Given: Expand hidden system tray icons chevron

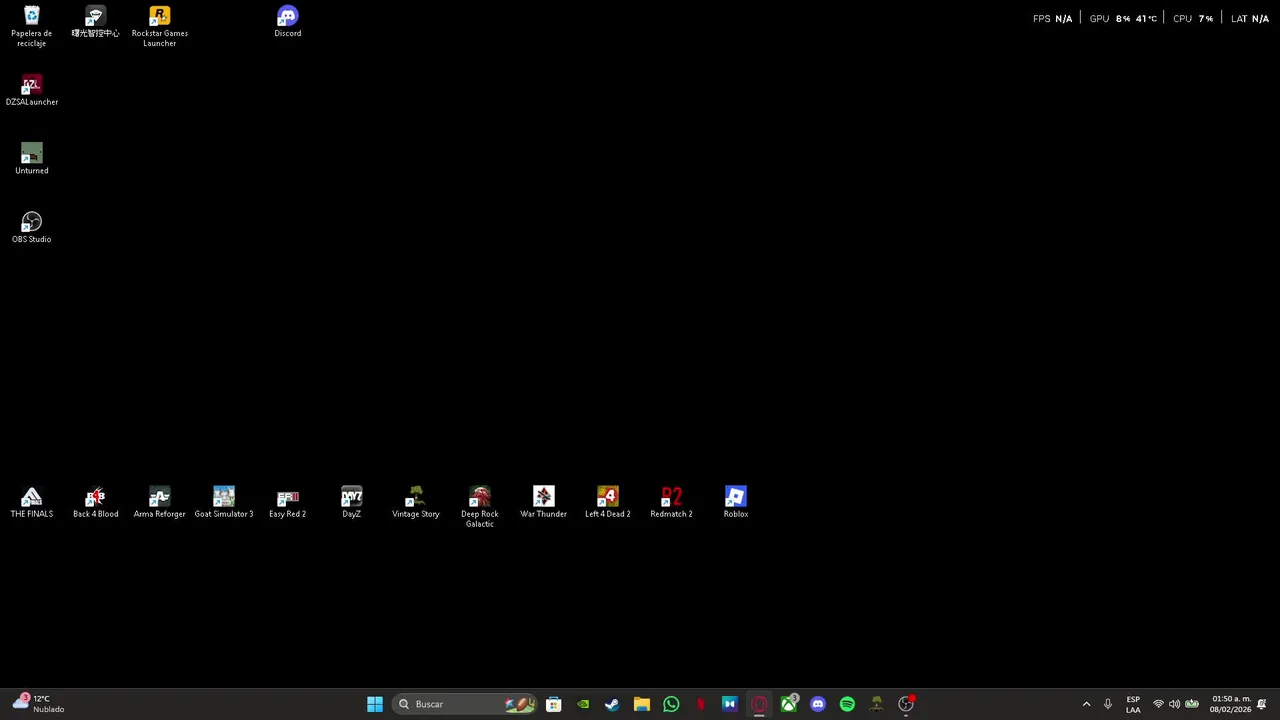Looking at the screenshot, I should click(1086, 704).
